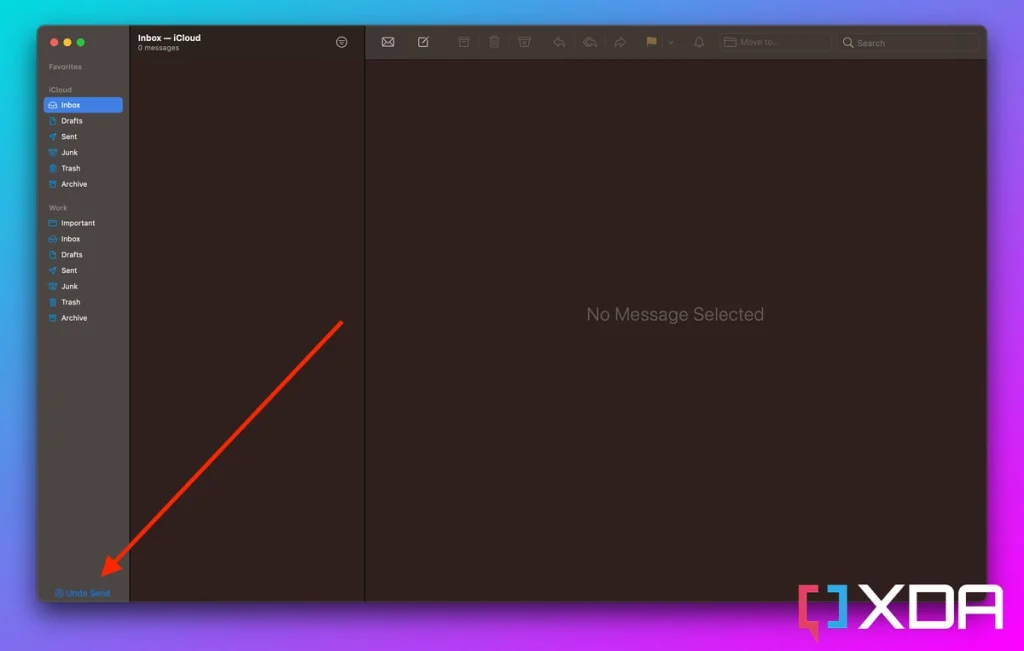Open the Move to field

pos(775,42)
